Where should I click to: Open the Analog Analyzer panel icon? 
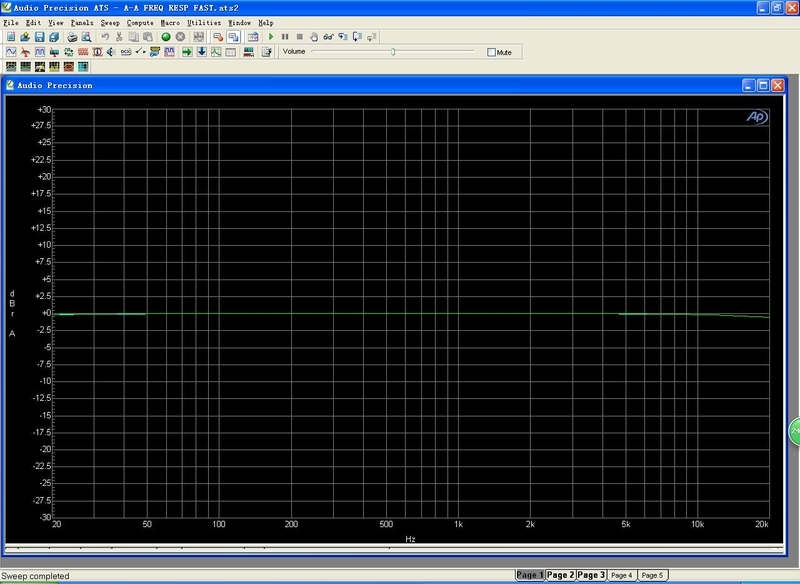pyautogui.click(x=25, y=52)
